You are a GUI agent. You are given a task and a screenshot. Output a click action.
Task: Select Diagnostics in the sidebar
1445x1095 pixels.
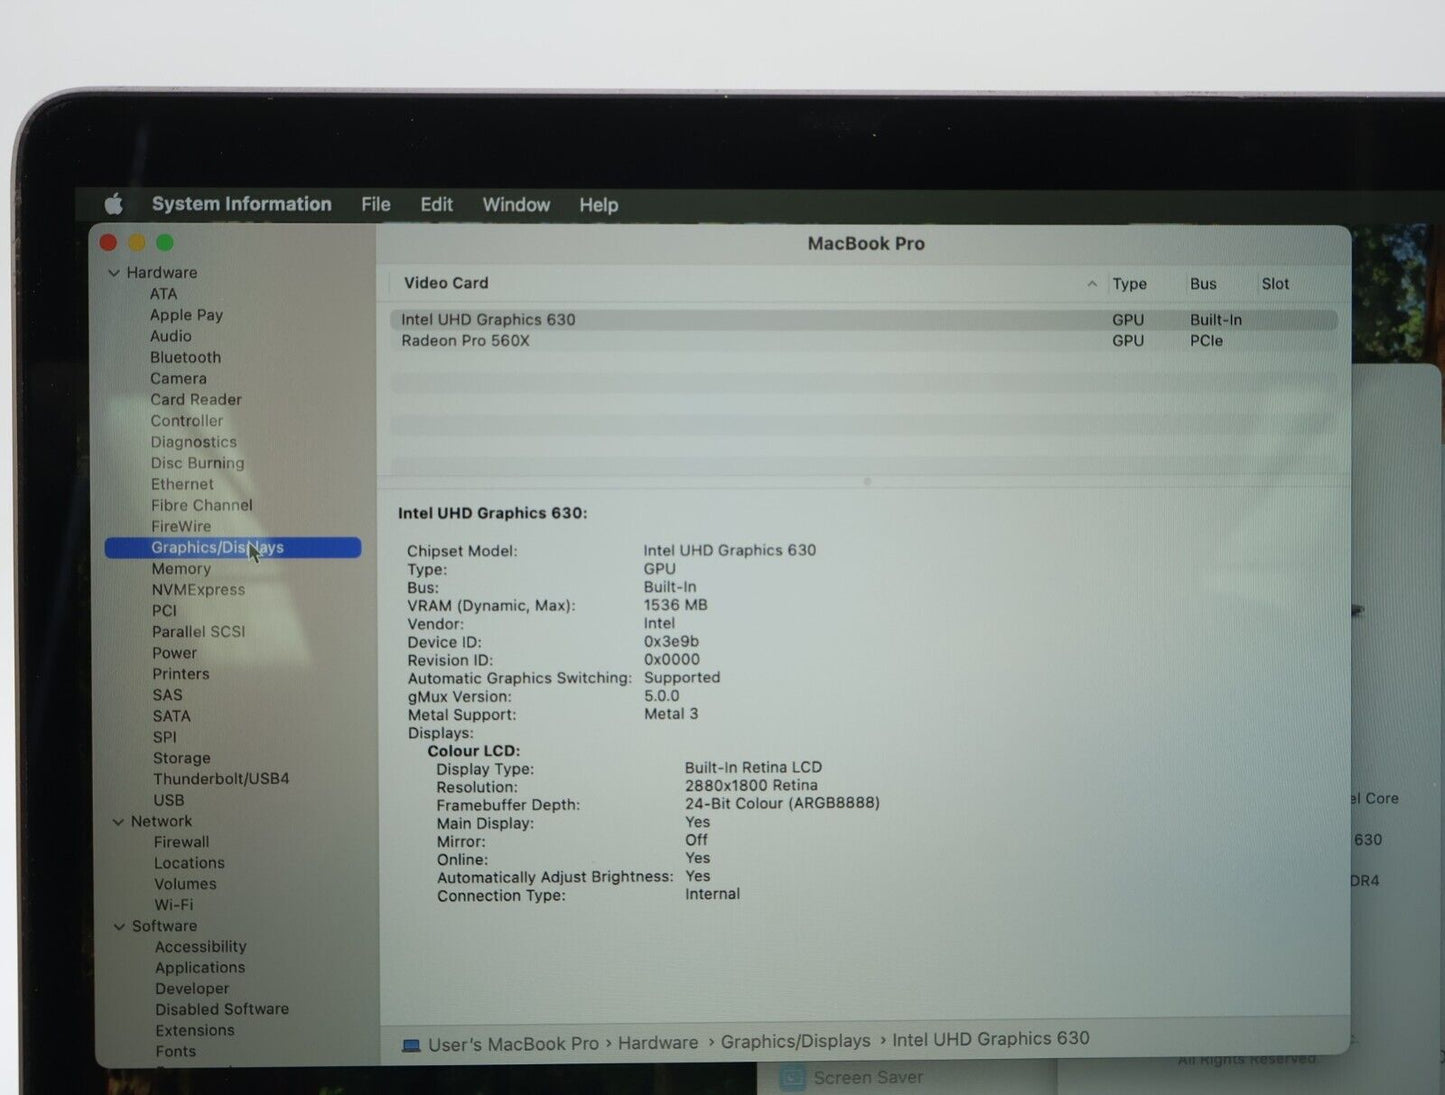194,442
